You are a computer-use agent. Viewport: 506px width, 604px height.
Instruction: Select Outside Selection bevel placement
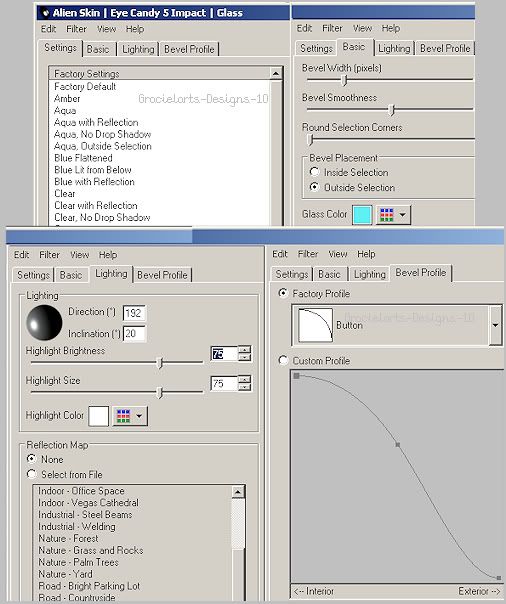pos(315,187)
